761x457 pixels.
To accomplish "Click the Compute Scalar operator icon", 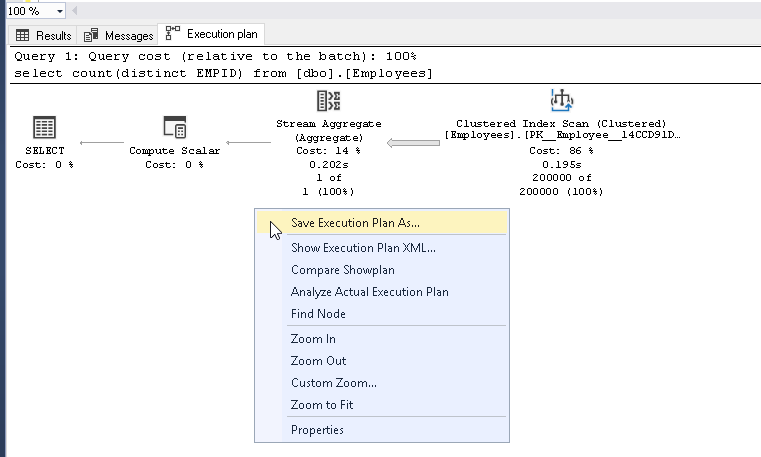I will pyautogui.click(x=174, y=127).
